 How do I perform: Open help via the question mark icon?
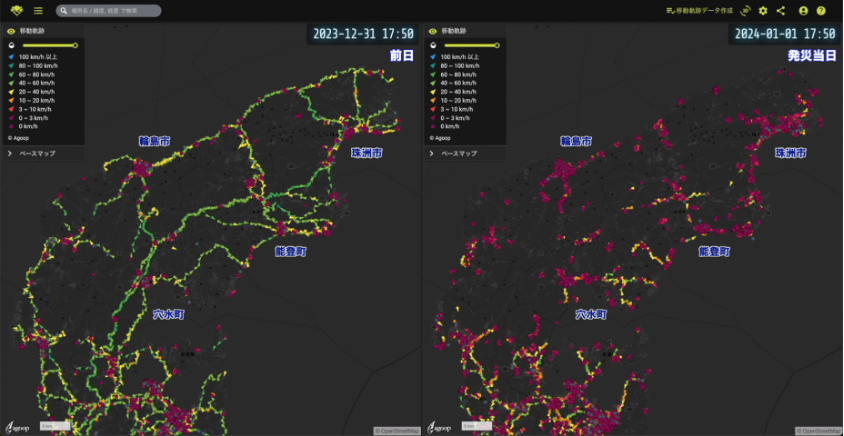(x=821, y=11)
